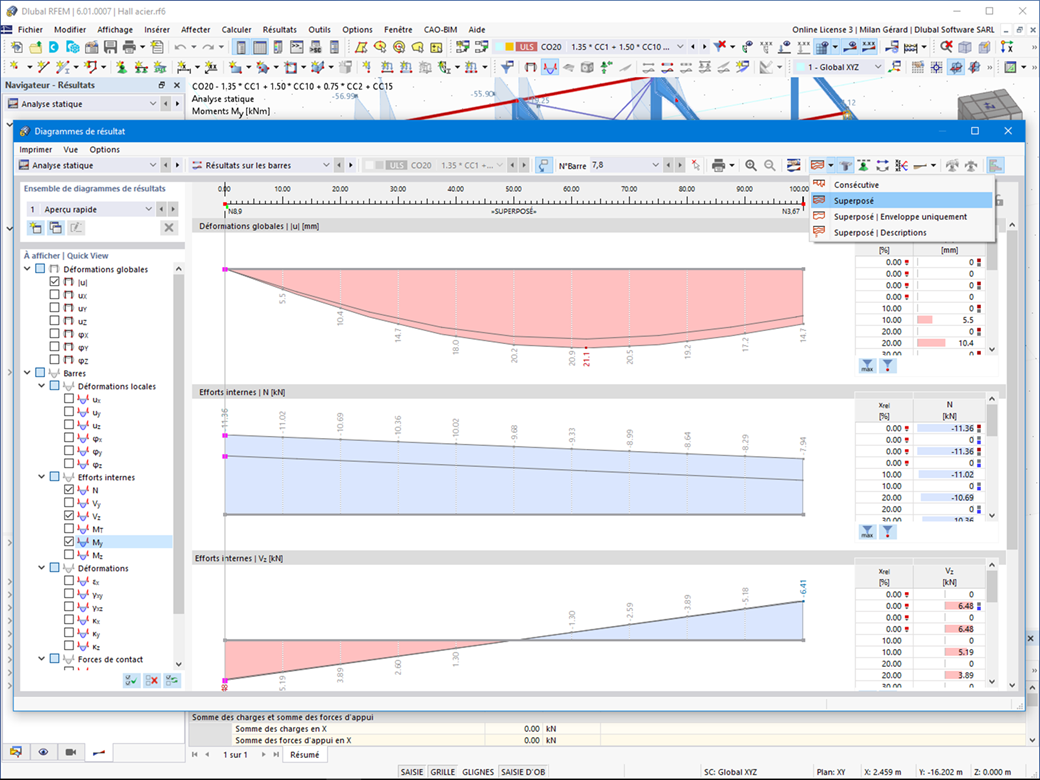This screenshot has height=780, width=1040.
Task: Click the filter funnel icon in second toolbar
Action: click(507, 67)
